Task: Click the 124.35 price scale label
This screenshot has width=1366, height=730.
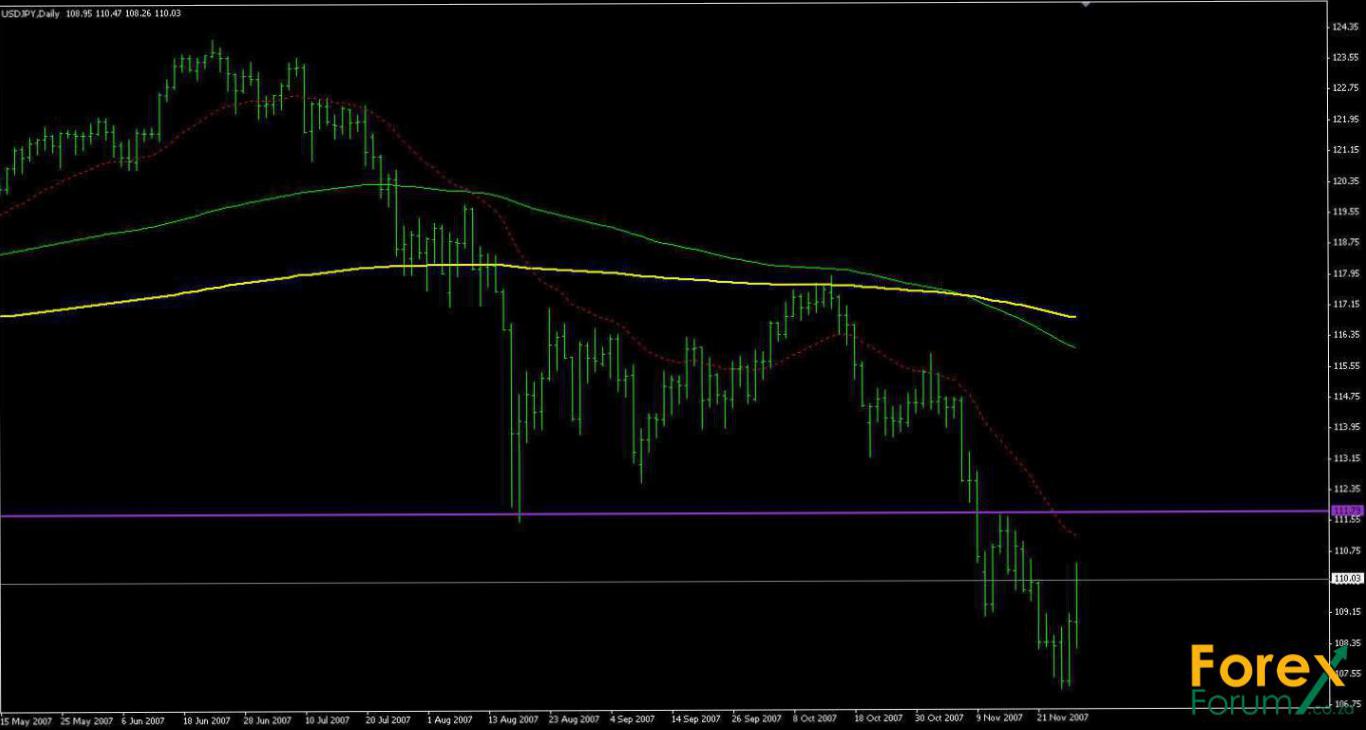Action: (x=1346, y=28)
